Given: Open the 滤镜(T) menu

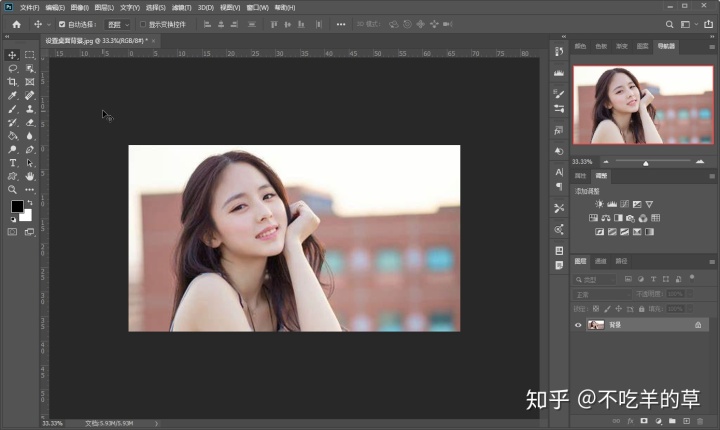Looking at the screenshot, I should point(181,8).
